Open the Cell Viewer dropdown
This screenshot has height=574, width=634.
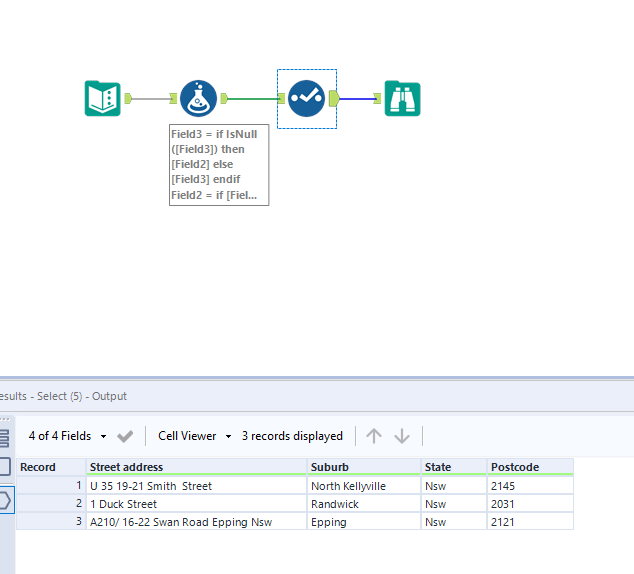click(x=194, y=436)
